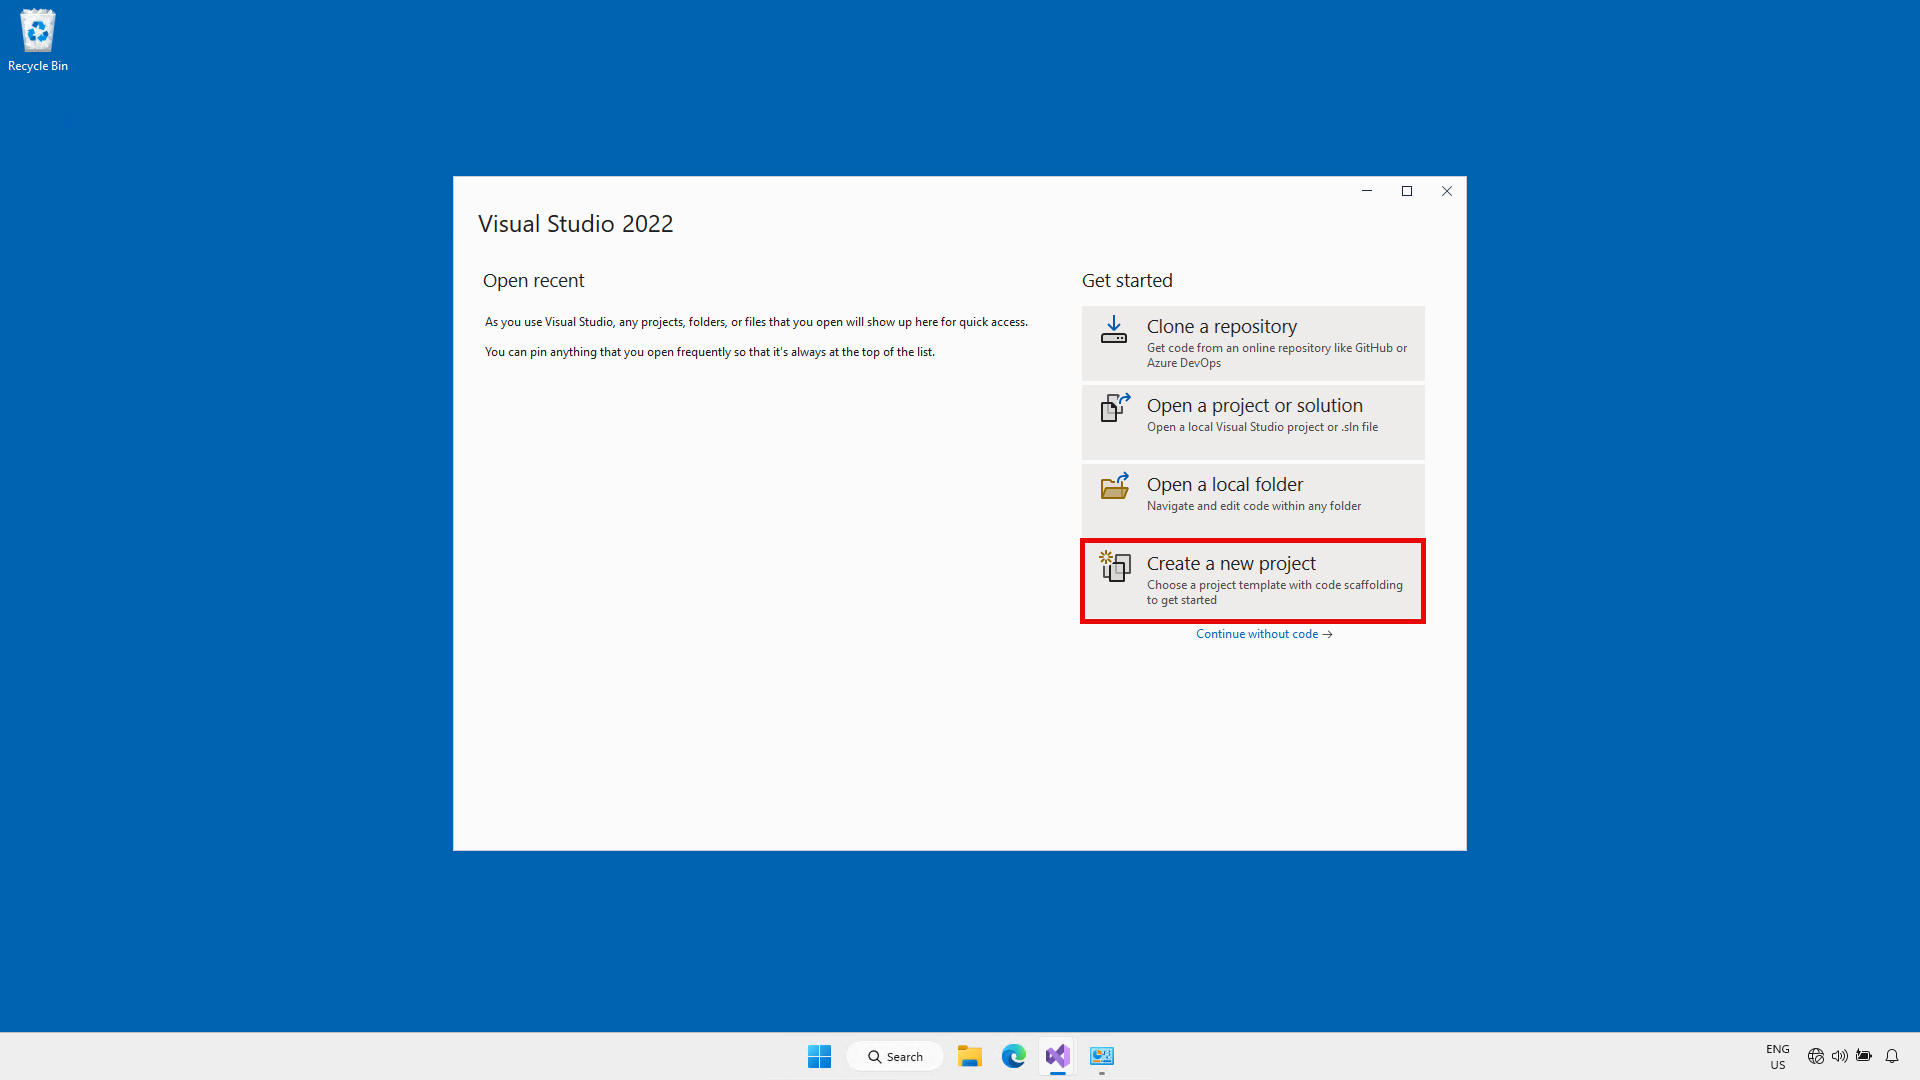Open Microsoft Edge from the taskbar

tap(1013, 1056)
